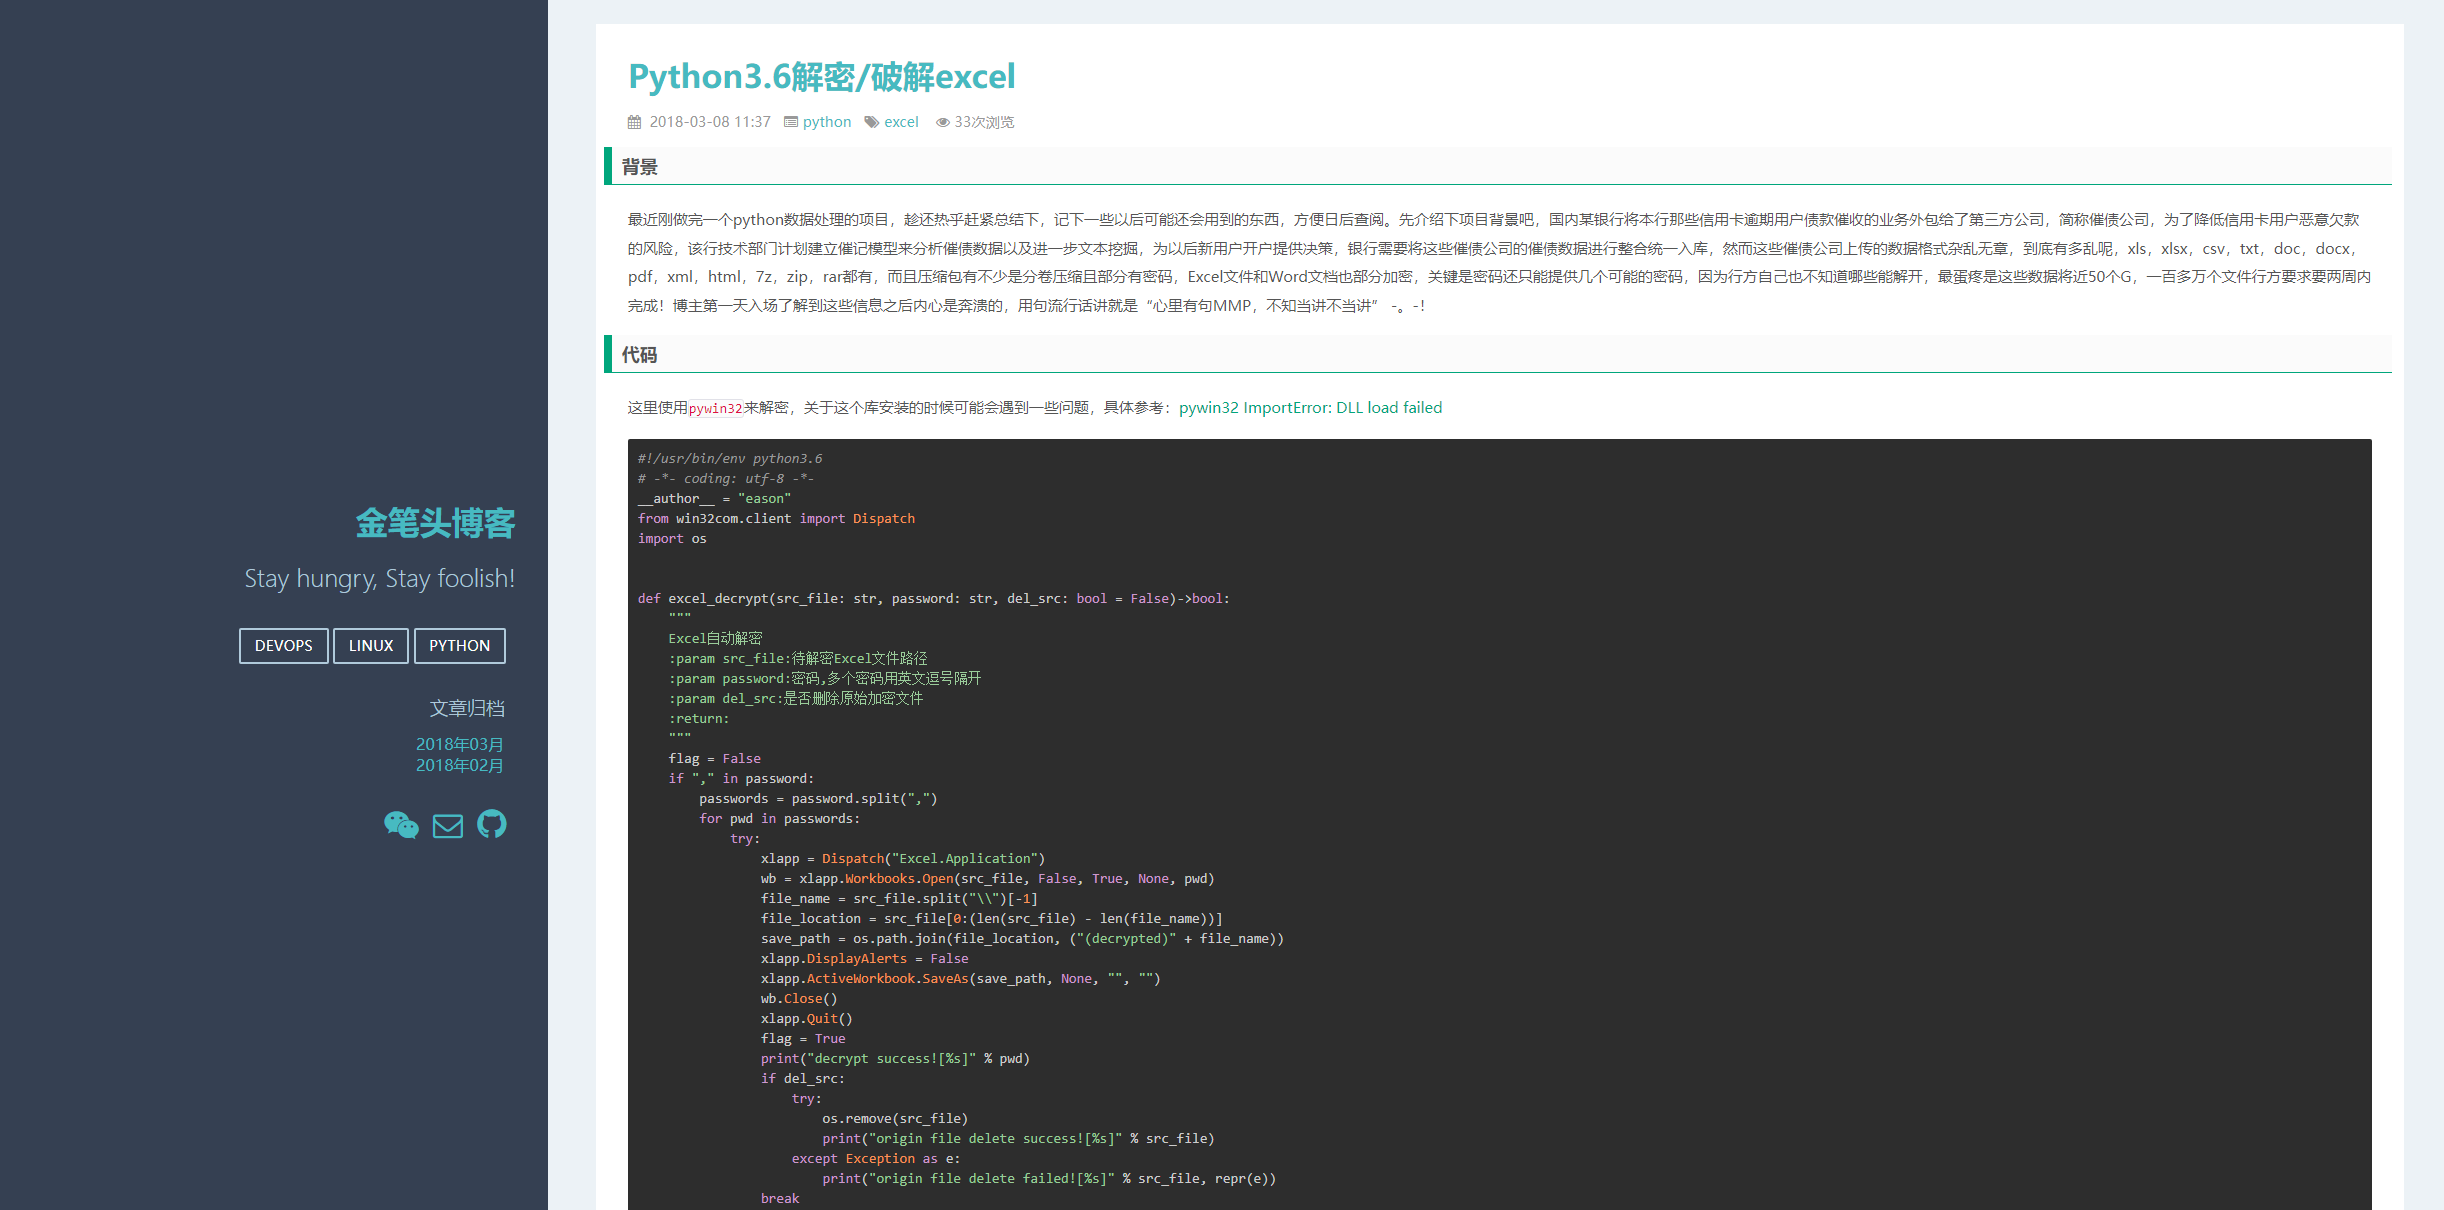Click the 金笔头博客 blog title
Image resolution: width=2444 pixels, height=1210 pixels.
click(435, 523)
